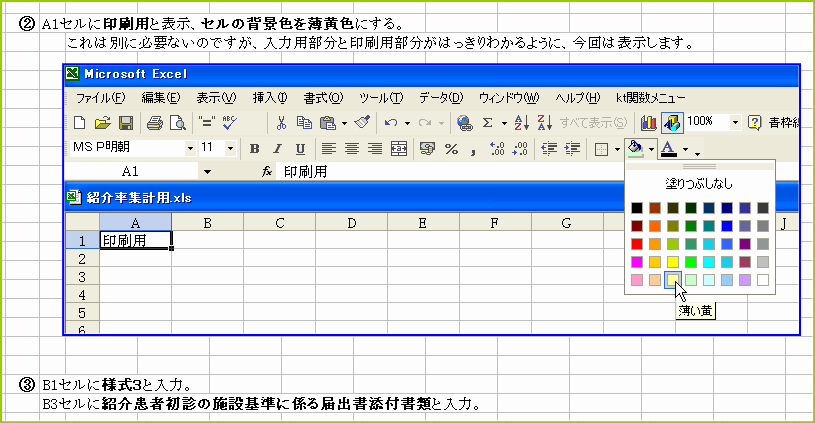Choose 塗りつぶしなし in the fill palette
This screenshot has height=423, width=815.
pos(699,183)
